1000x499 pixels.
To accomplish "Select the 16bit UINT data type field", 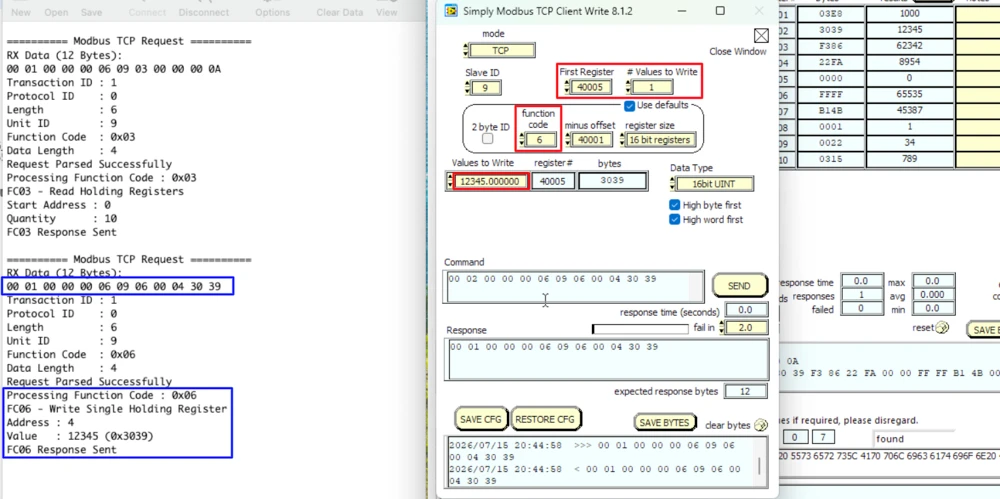I will [x=714, y=184].
